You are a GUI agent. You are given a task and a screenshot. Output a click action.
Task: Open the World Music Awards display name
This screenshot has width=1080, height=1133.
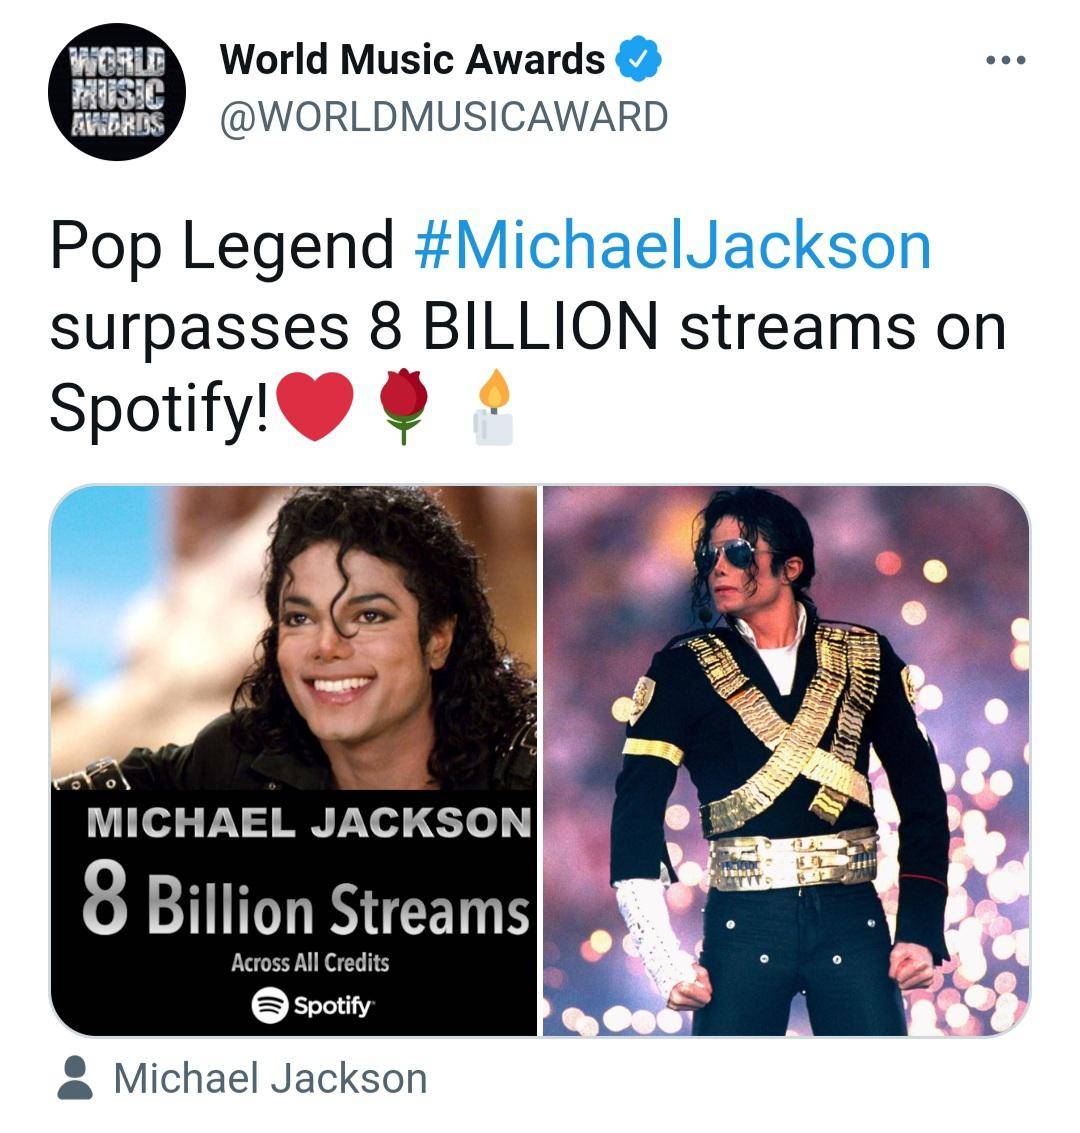[x=412, y=59]
